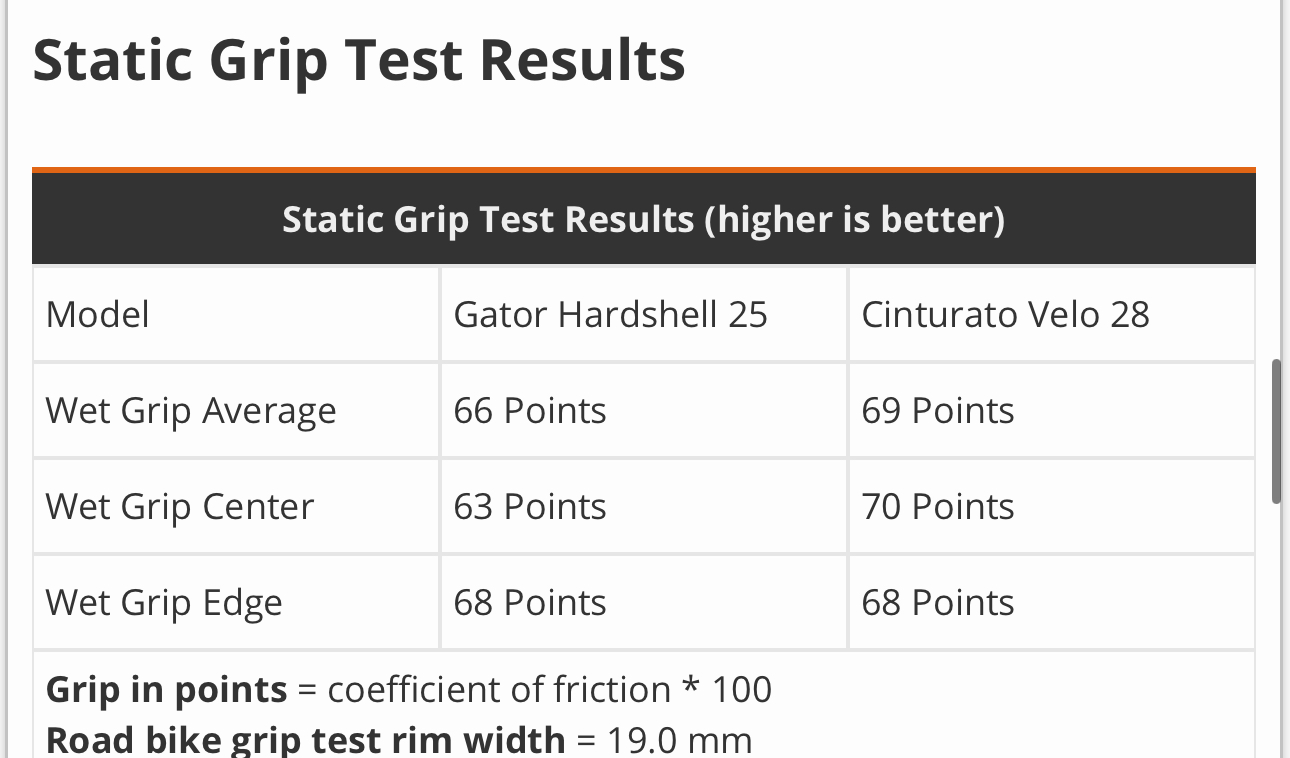Click the Gator Hardshell 25 column header
This screenshot has height=758, width=1290.
[x=610, y=315]
